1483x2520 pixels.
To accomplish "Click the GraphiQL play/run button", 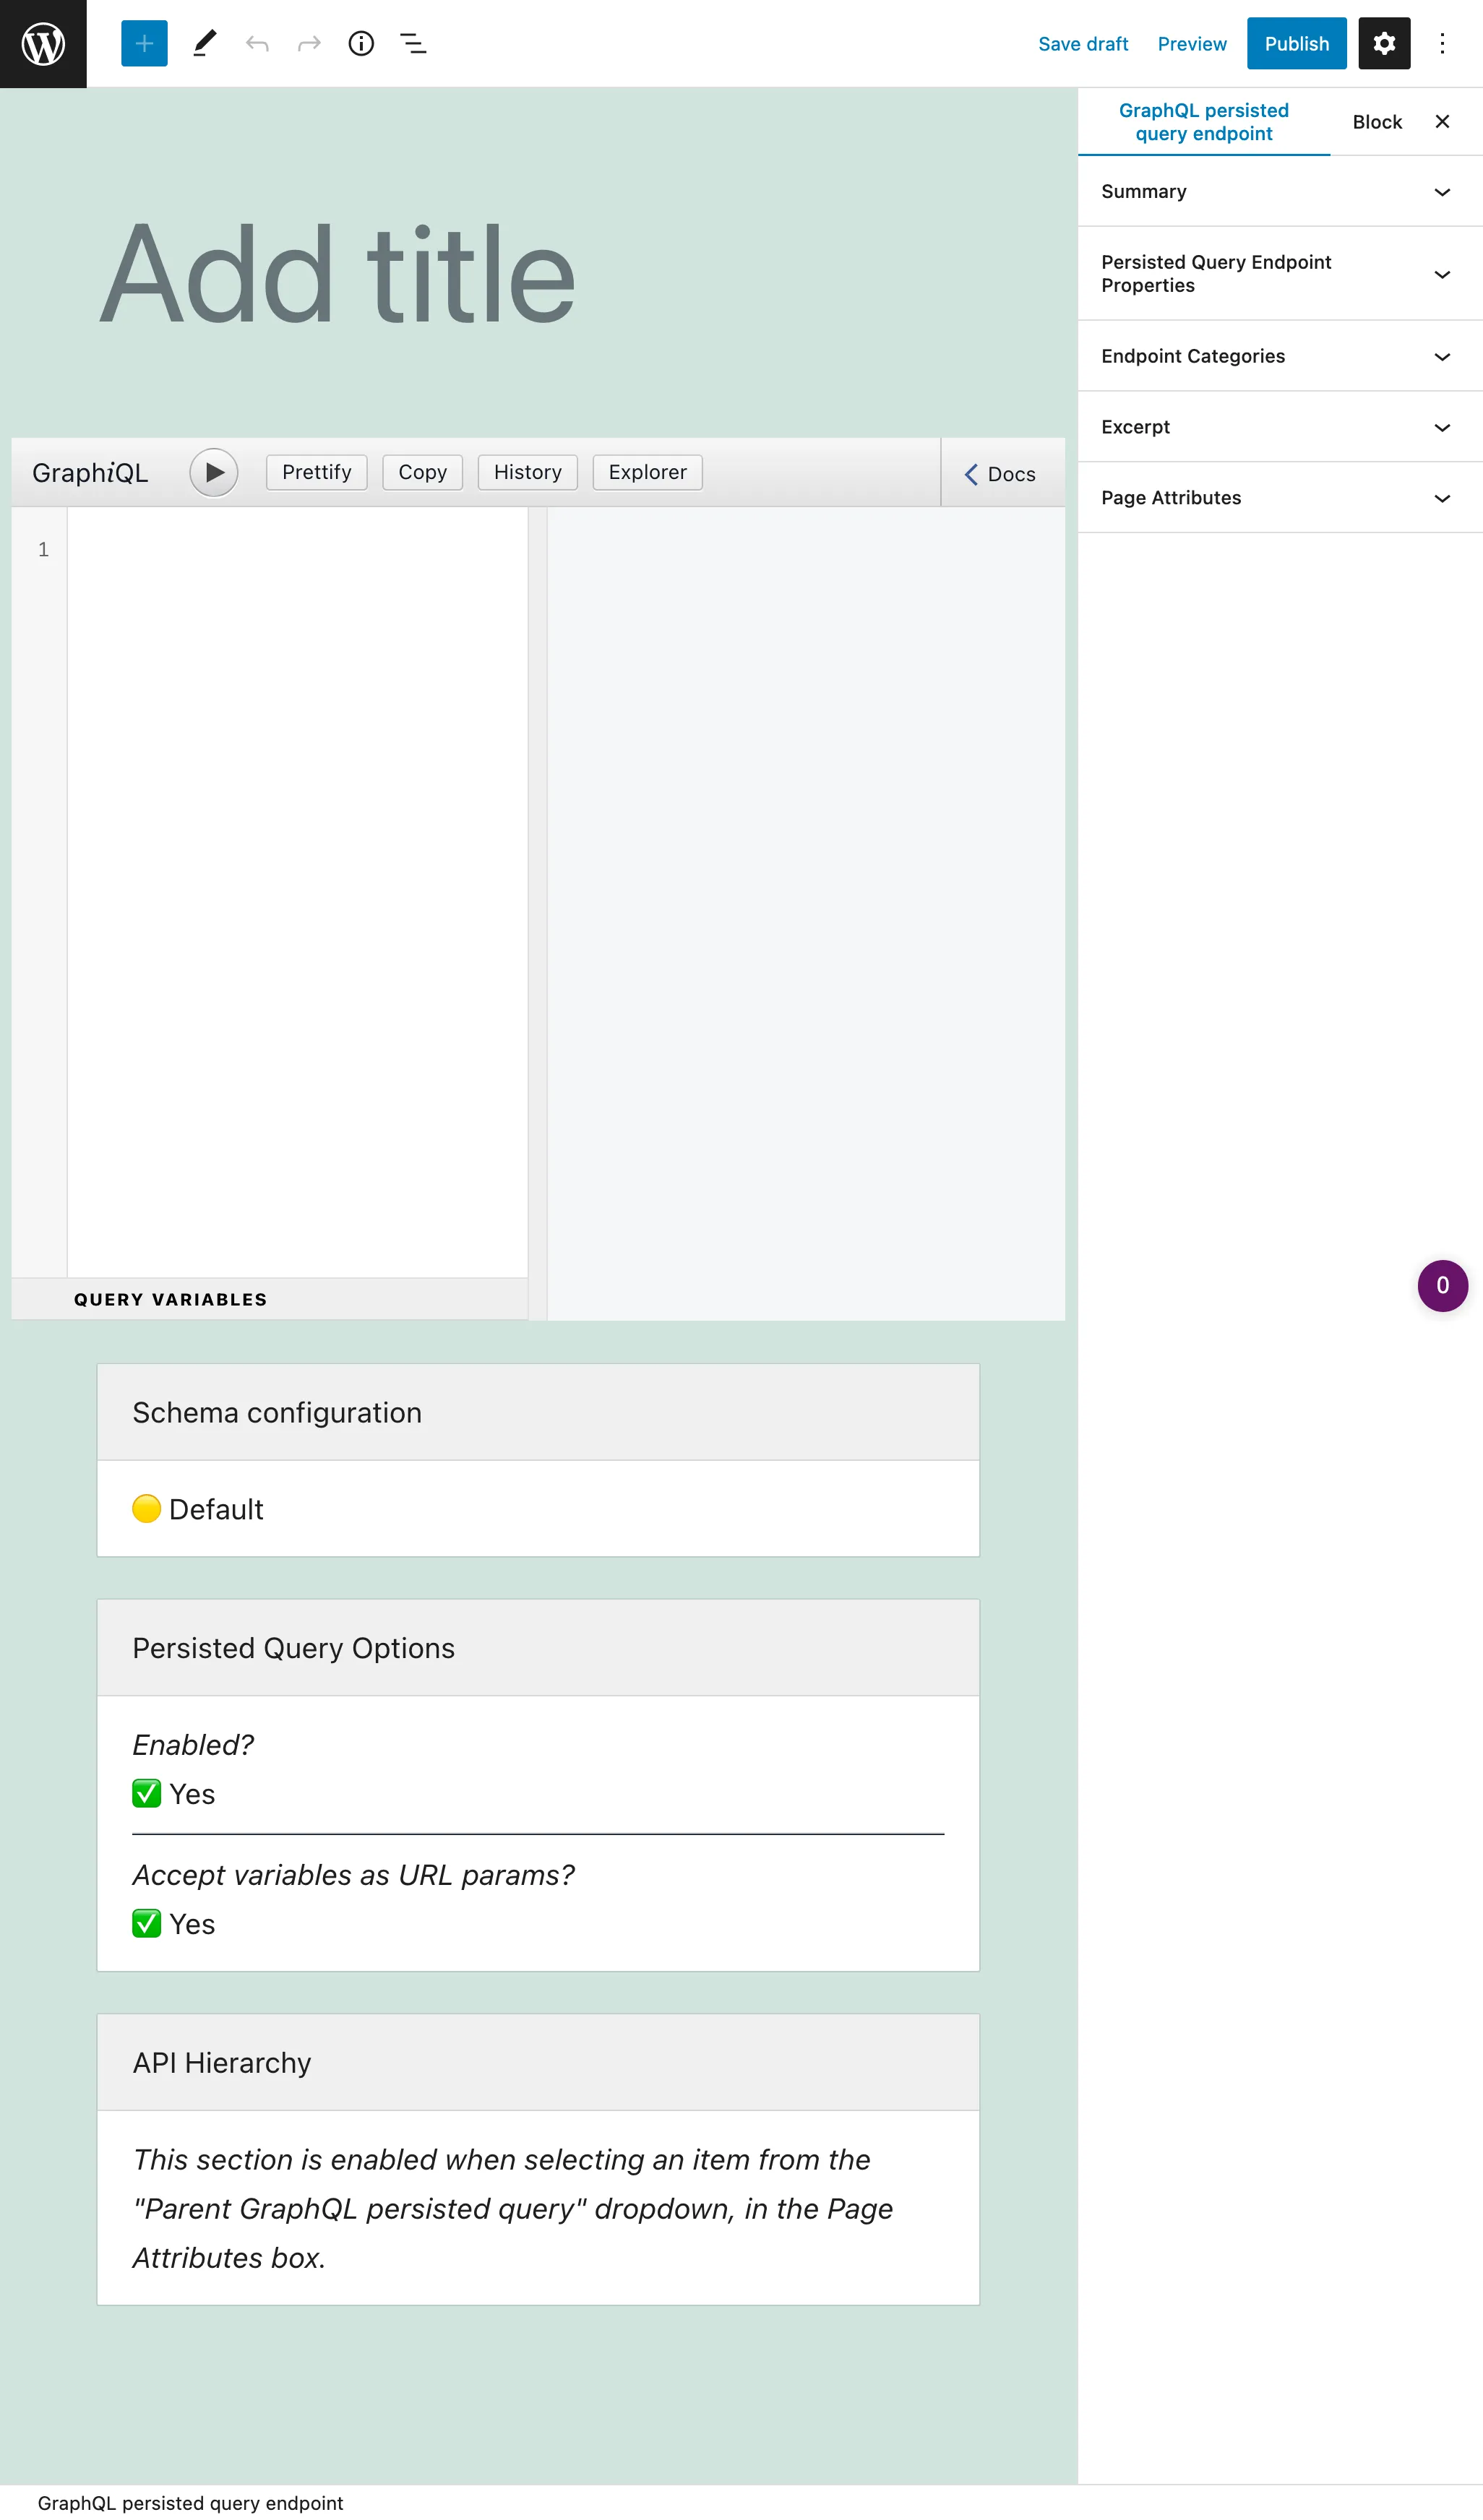I will point(212,471).
